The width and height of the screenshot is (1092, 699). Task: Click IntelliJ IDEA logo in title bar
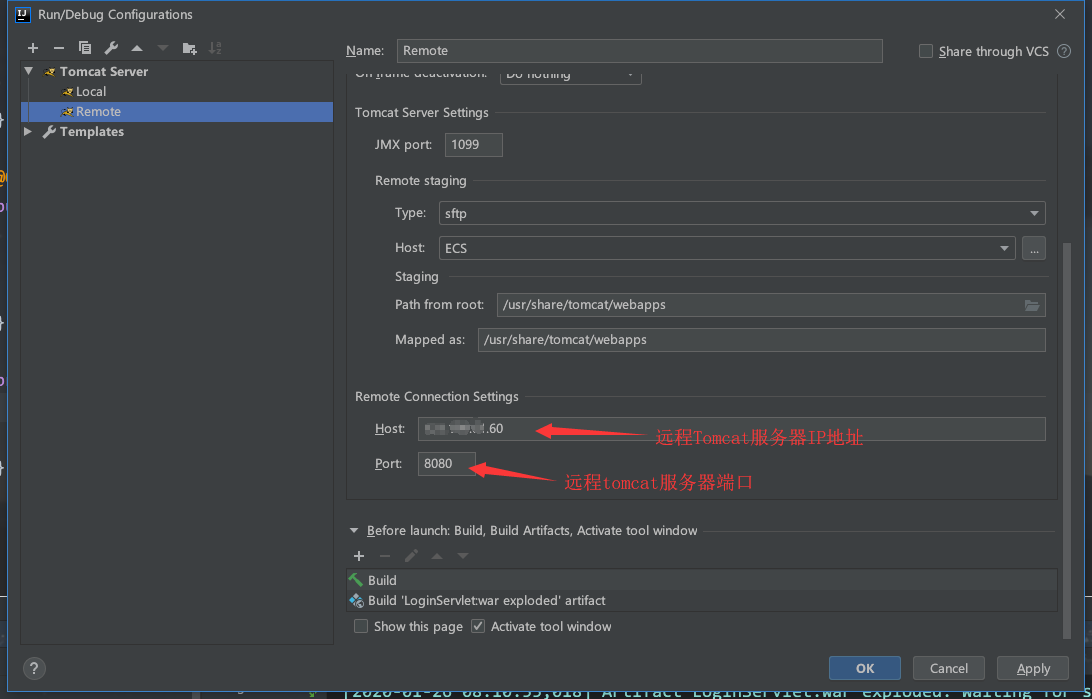(23, 14)
